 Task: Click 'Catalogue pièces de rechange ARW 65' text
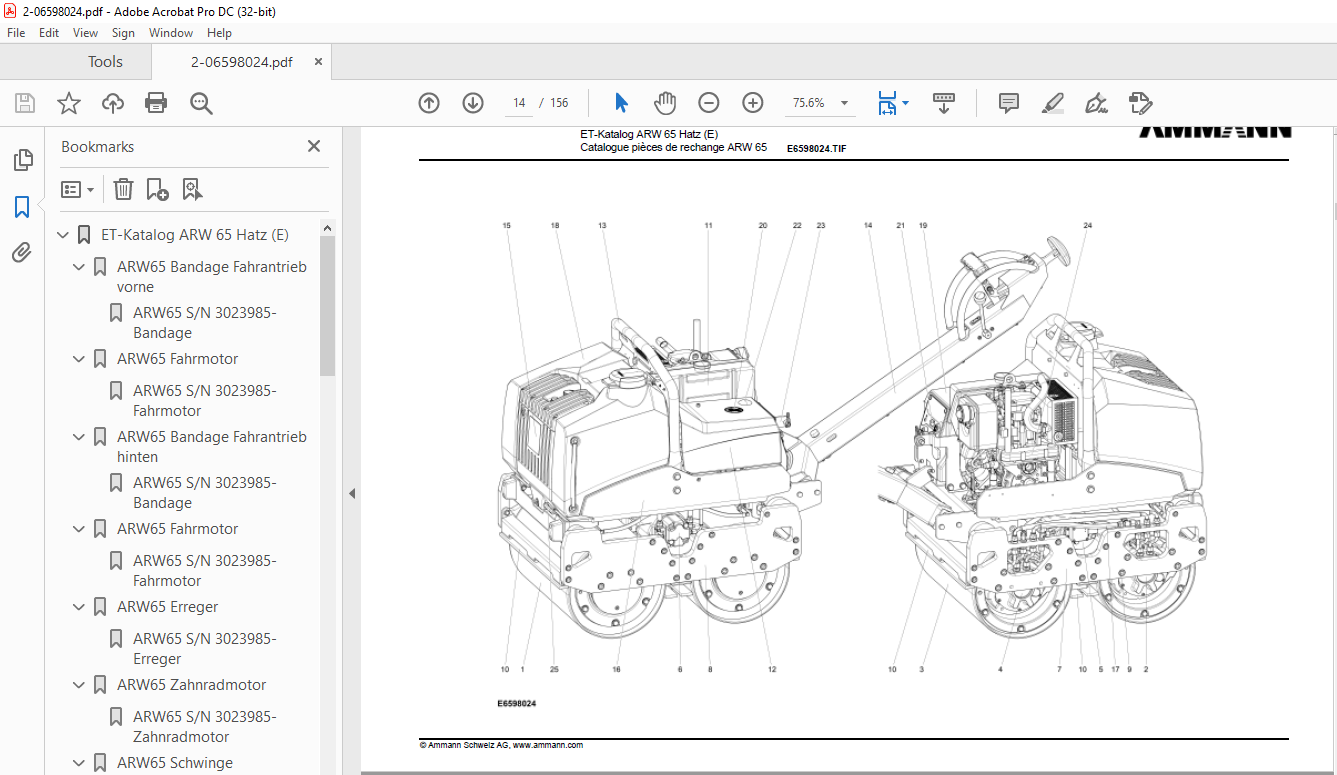pos(673,147)
